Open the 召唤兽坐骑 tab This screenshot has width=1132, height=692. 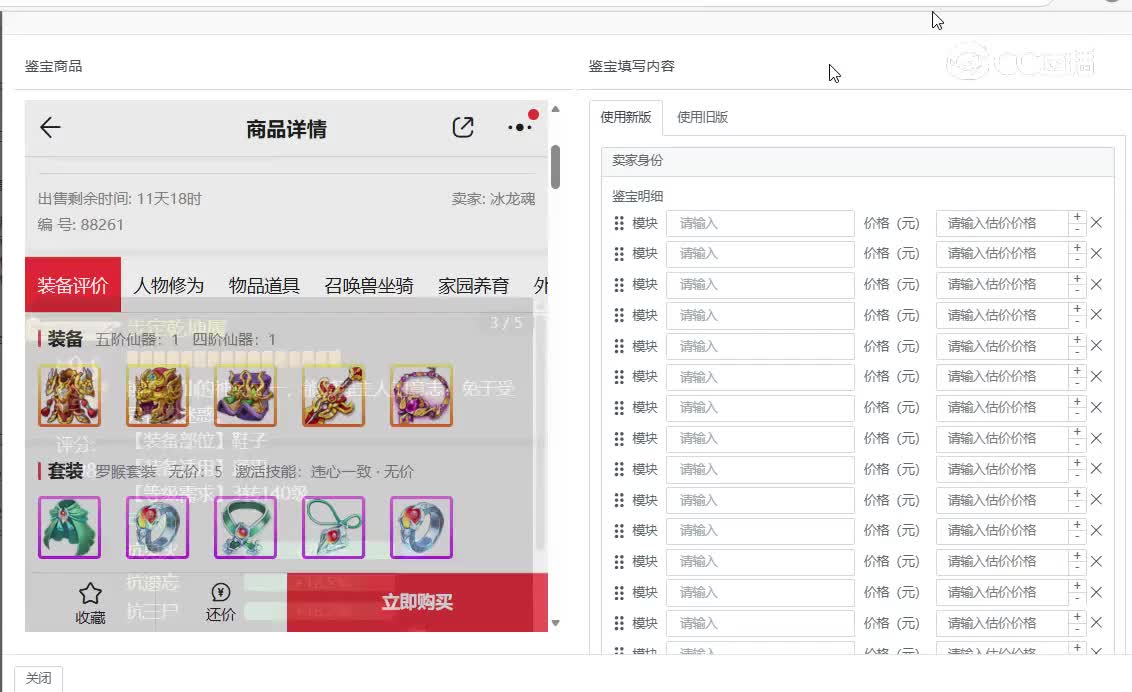369,285
